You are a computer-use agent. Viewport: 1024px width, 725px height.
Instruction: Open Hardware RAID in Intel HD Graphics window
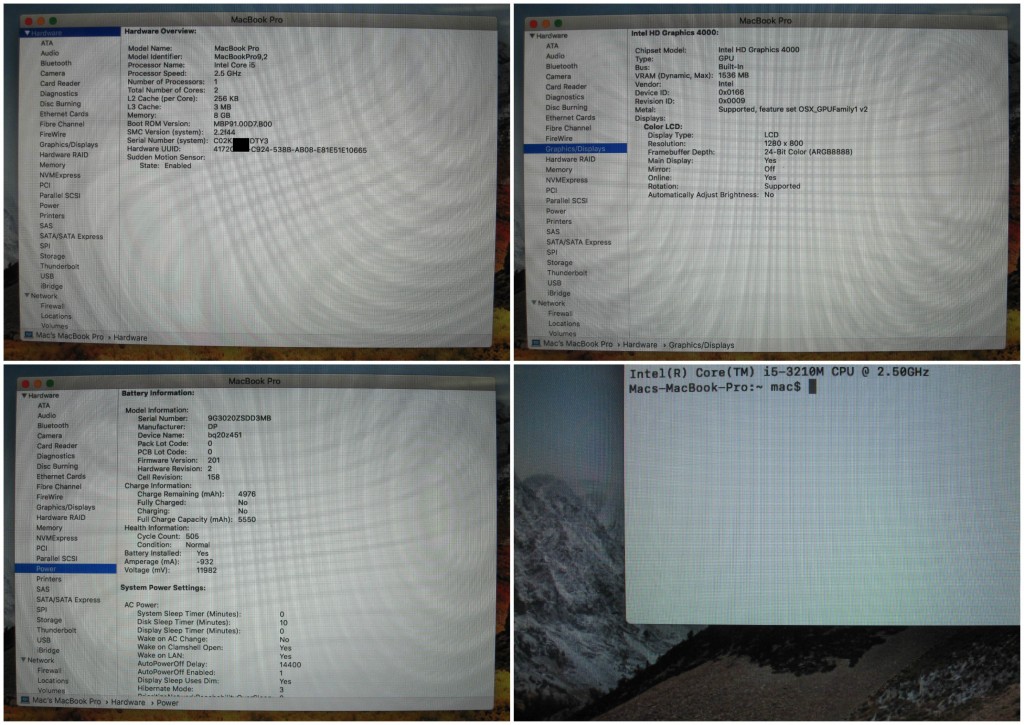[570, 159]
